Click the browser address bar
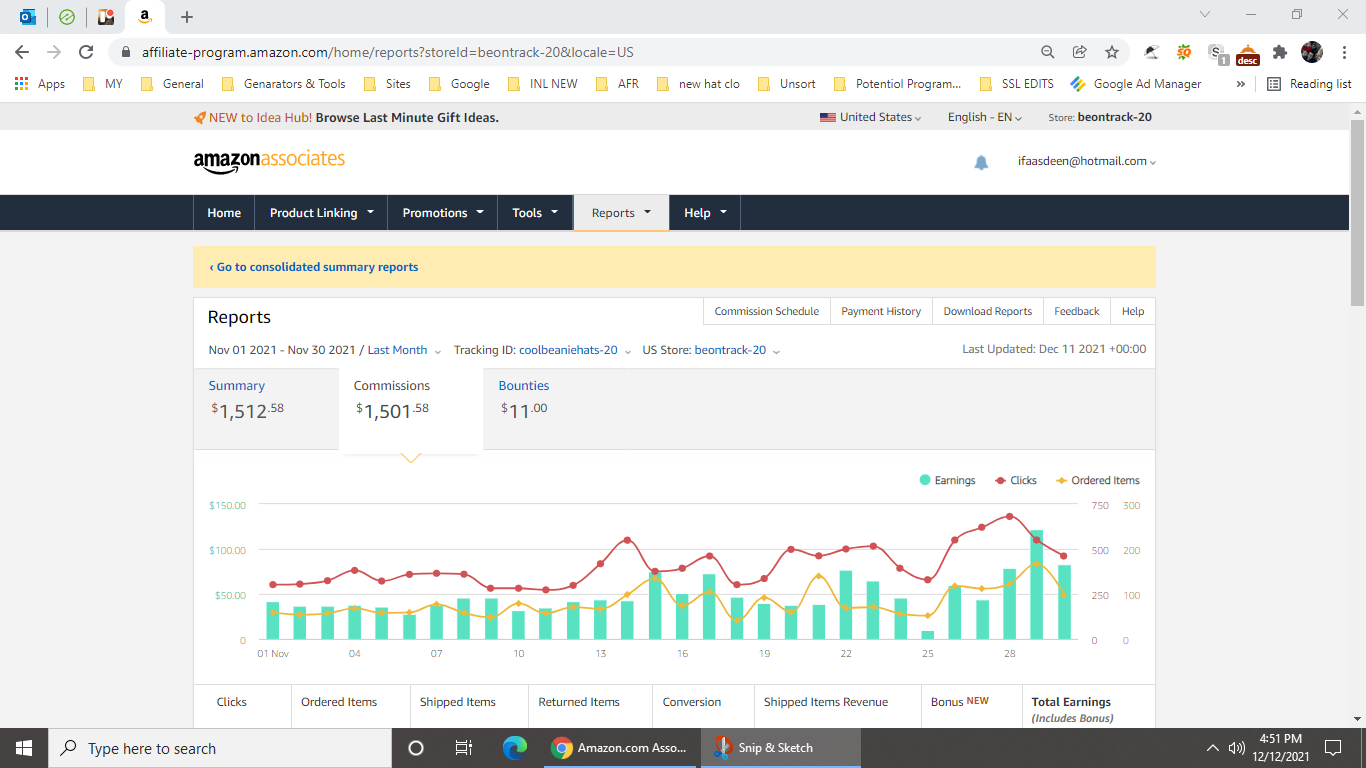The width and height of the screenshot is (1366, 768). click(x=580, y=52)
